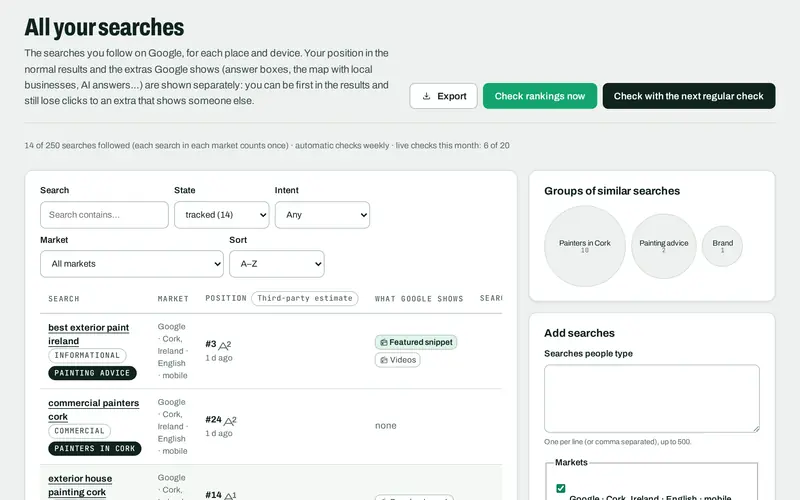Click the icon in the Featured snippet badge
The width and height of the screenshot is (800, 500).
[384, 342]
